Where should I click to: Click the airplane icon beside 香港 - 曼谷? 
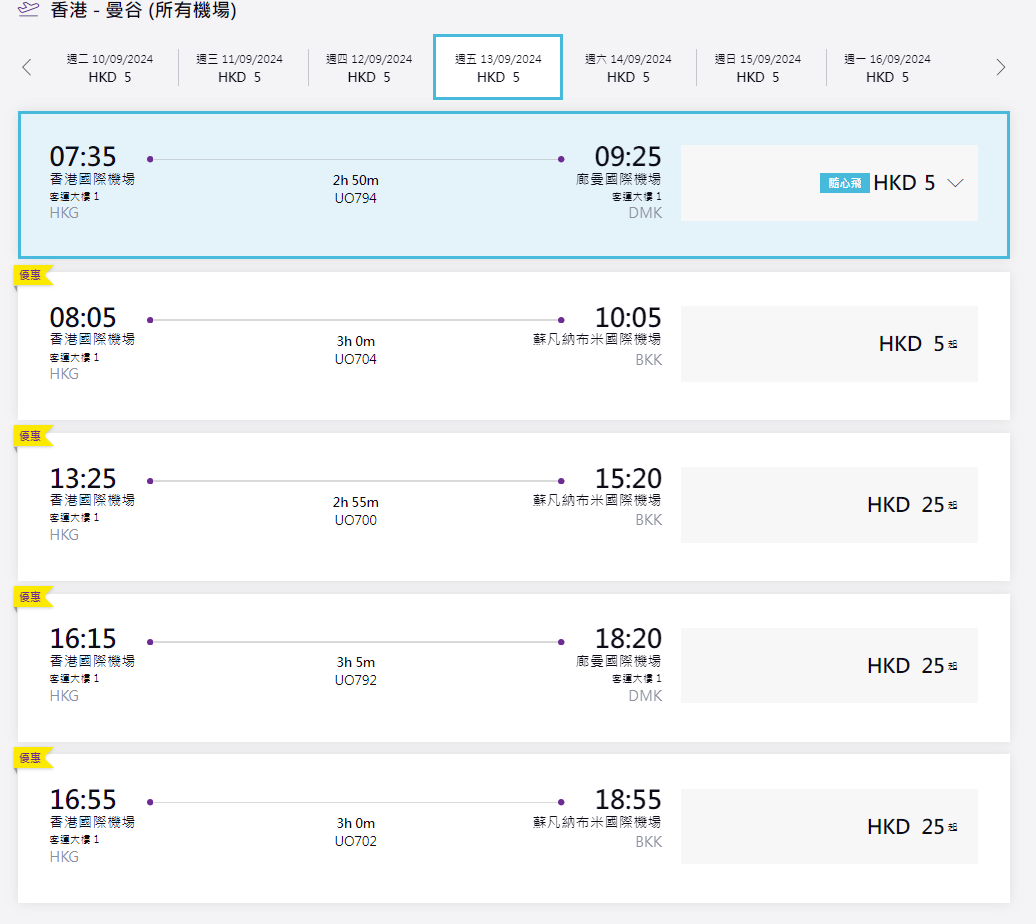(28, 11)
